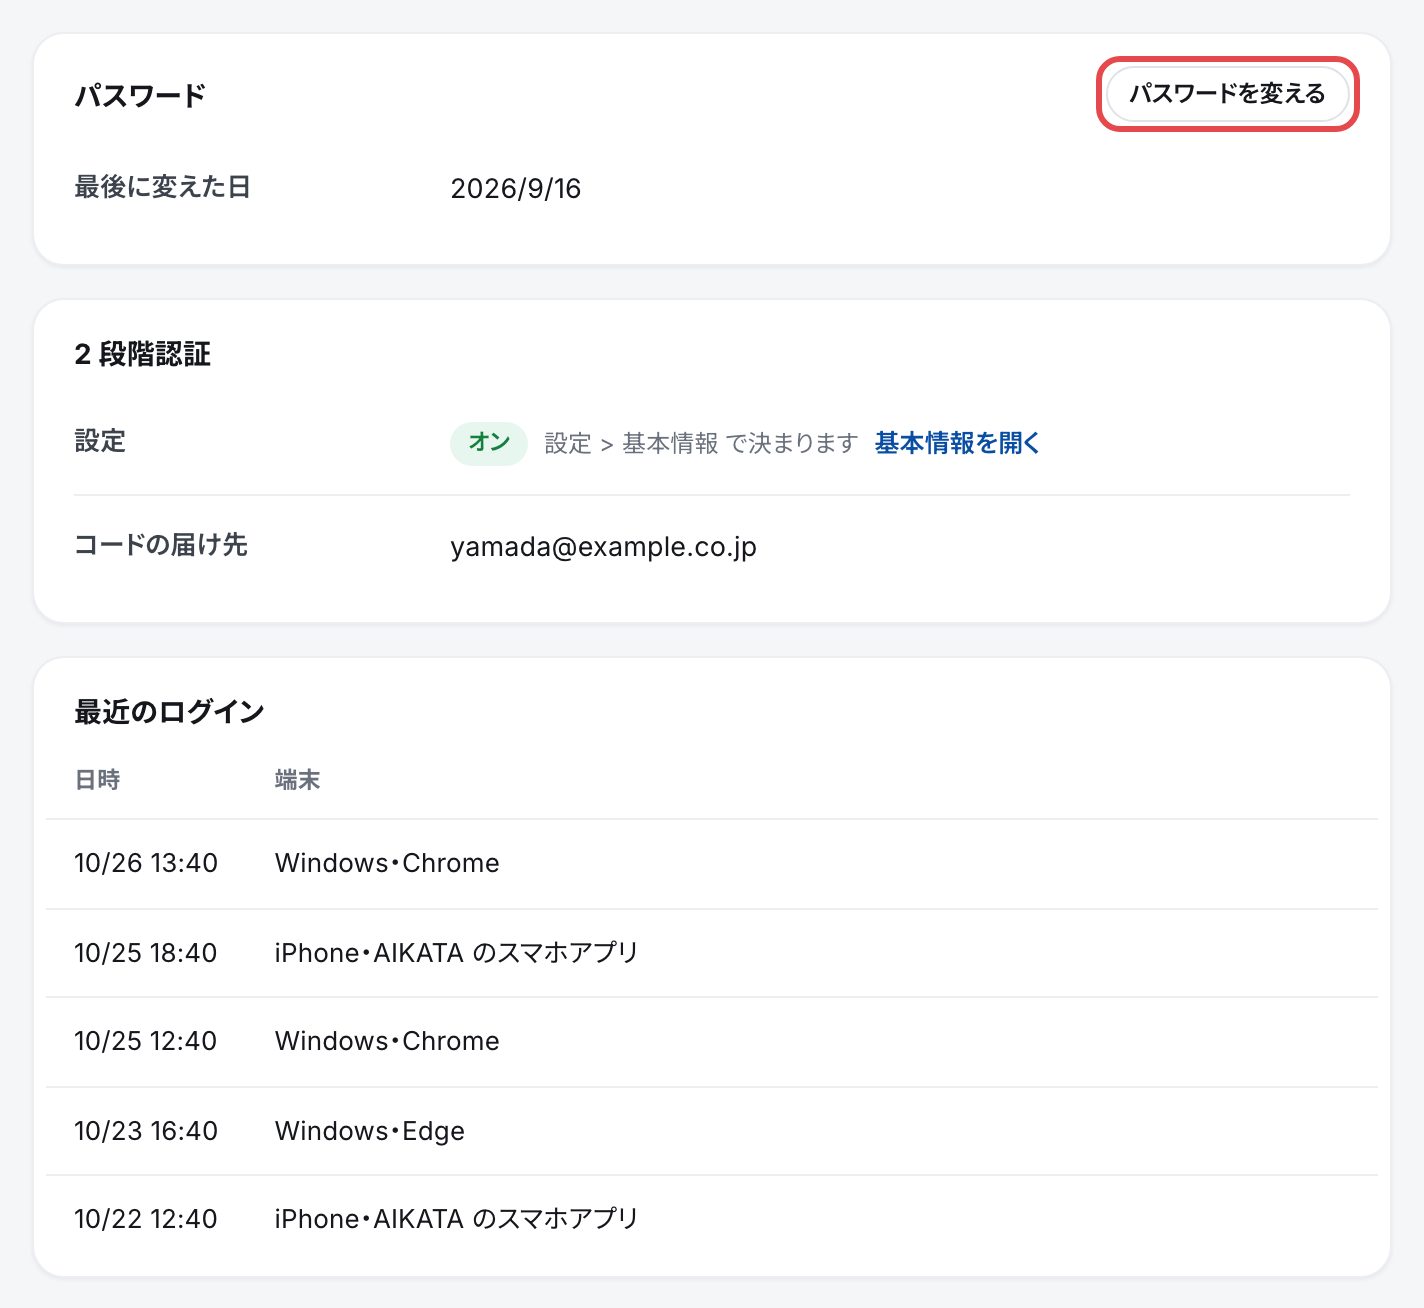Select Windows•Chrome in the 10/26 13:40 row
1424x1308 pixels.
(387, 863)
